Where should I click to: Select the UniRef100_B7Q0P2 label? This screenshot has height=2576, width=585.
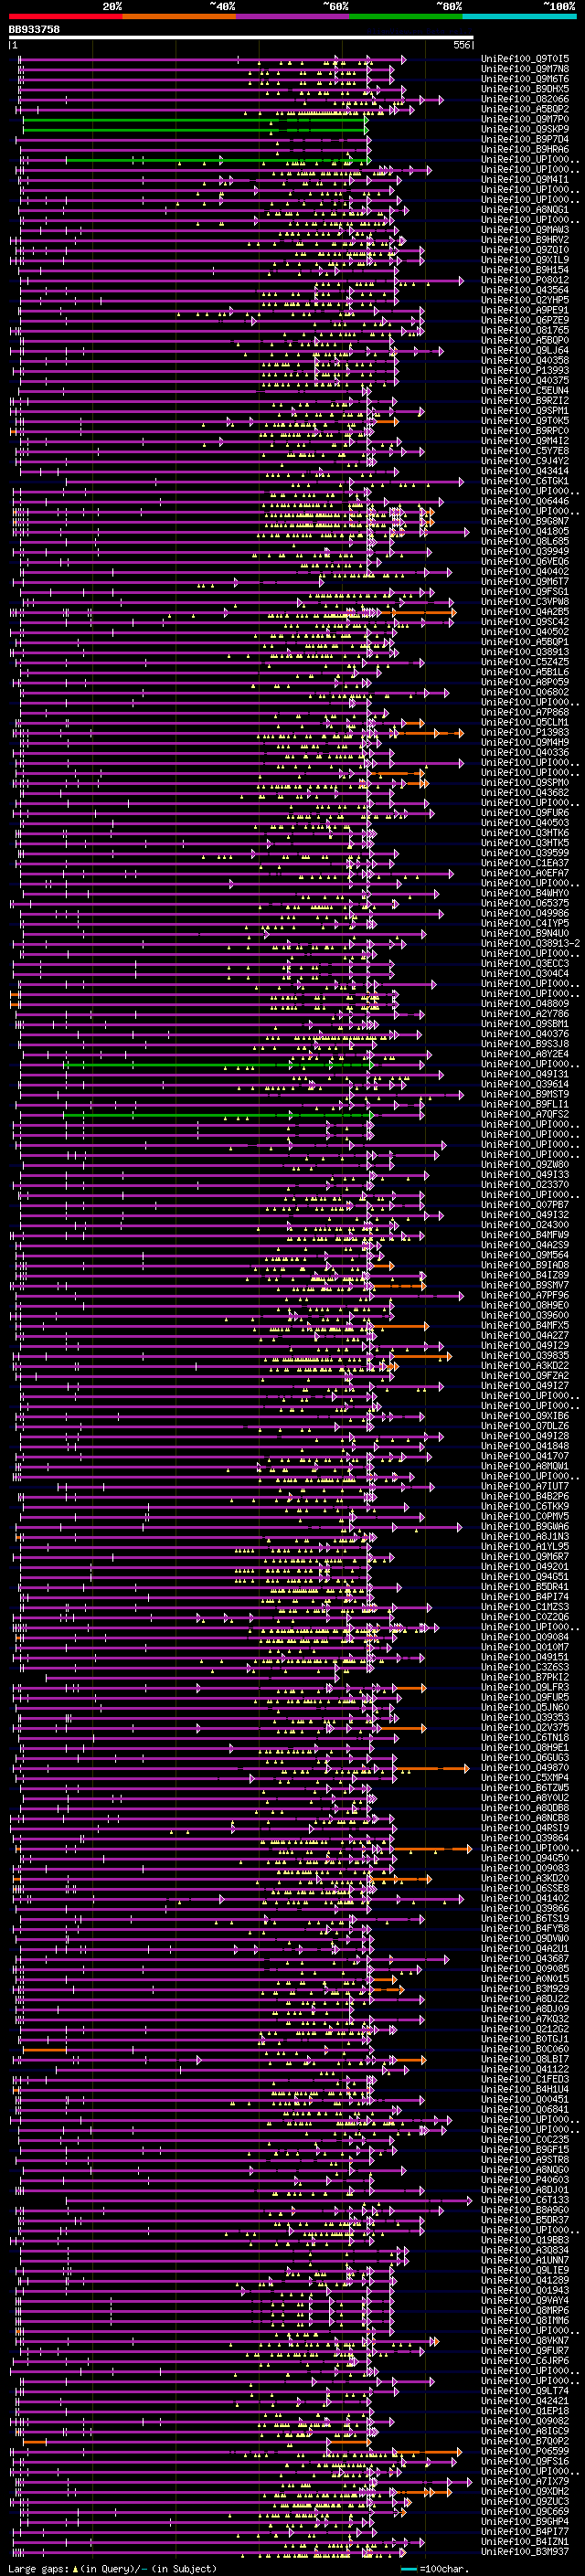[525, 2440]
